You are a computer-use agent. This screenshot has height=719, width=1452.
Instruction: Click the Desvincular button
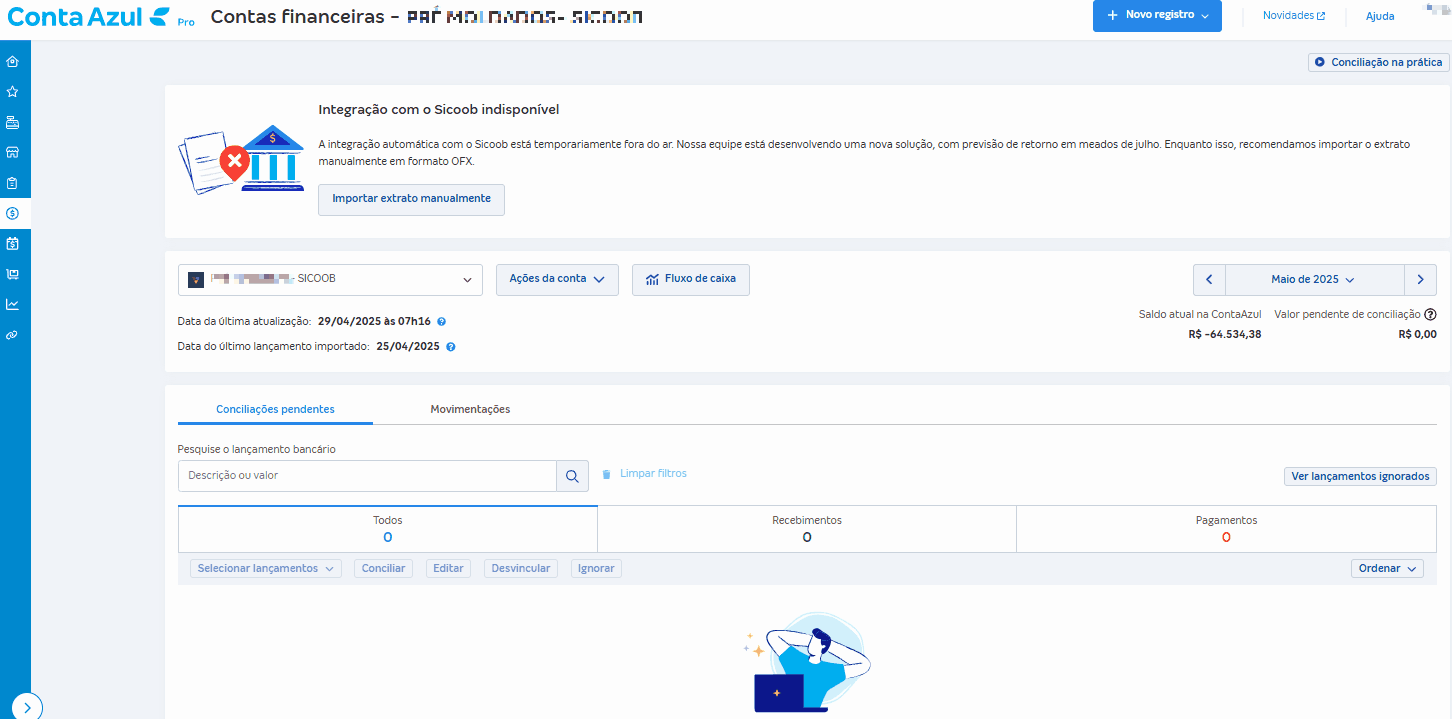pos(521,568)
